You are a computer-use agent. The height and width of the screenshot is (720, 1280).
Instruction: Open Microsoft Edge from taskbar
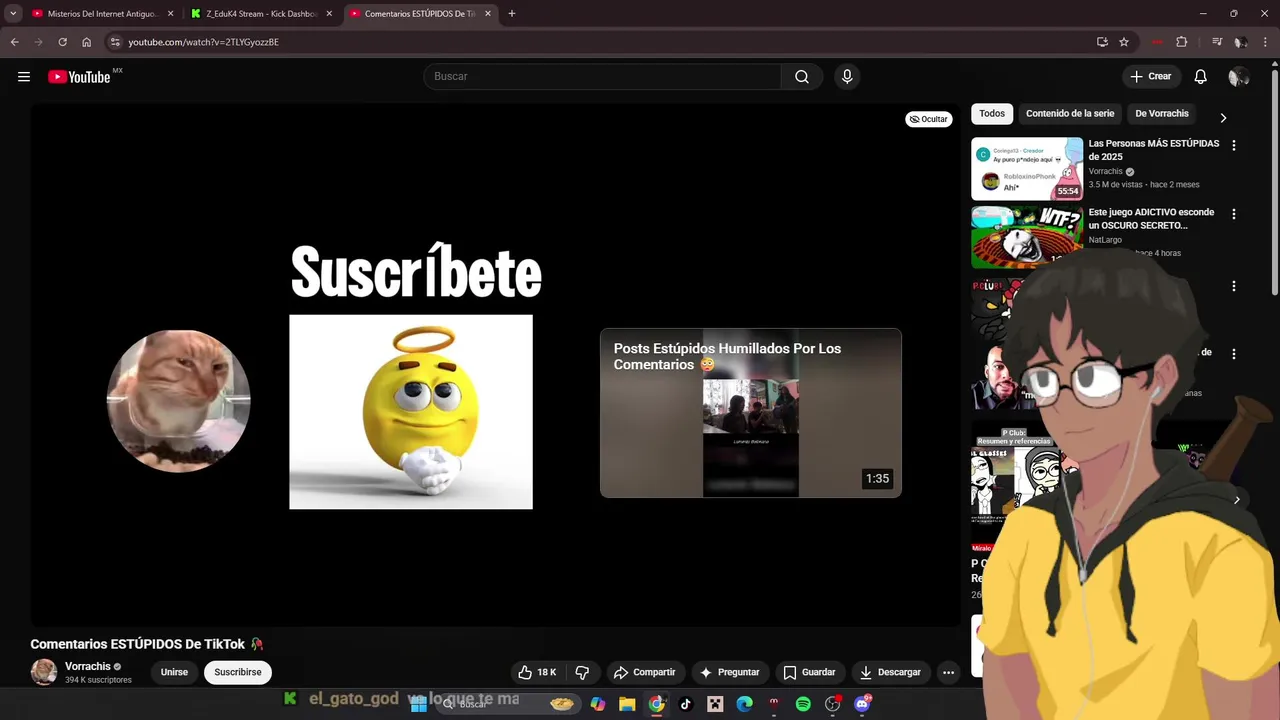coord(744,704)
